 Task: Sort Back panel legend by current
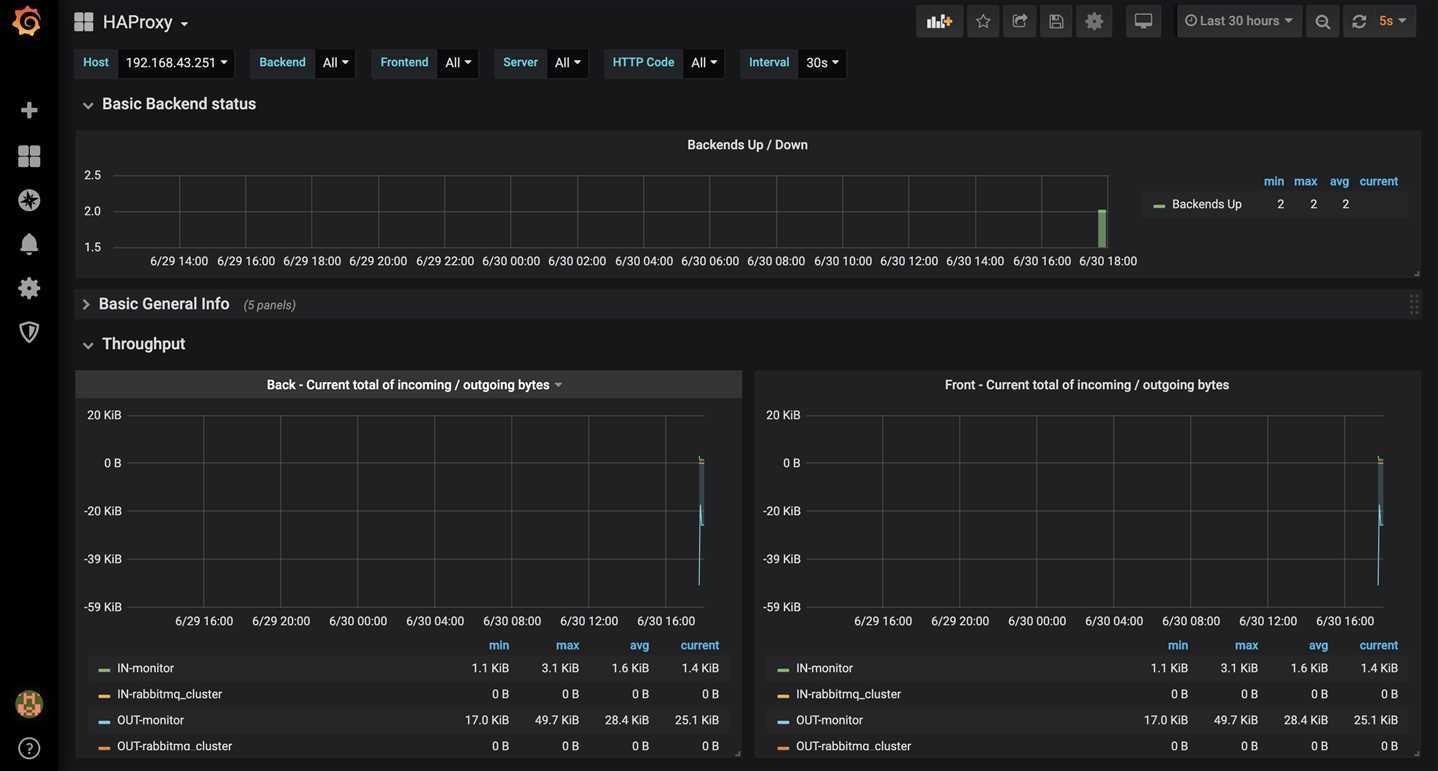click(700, 646)
